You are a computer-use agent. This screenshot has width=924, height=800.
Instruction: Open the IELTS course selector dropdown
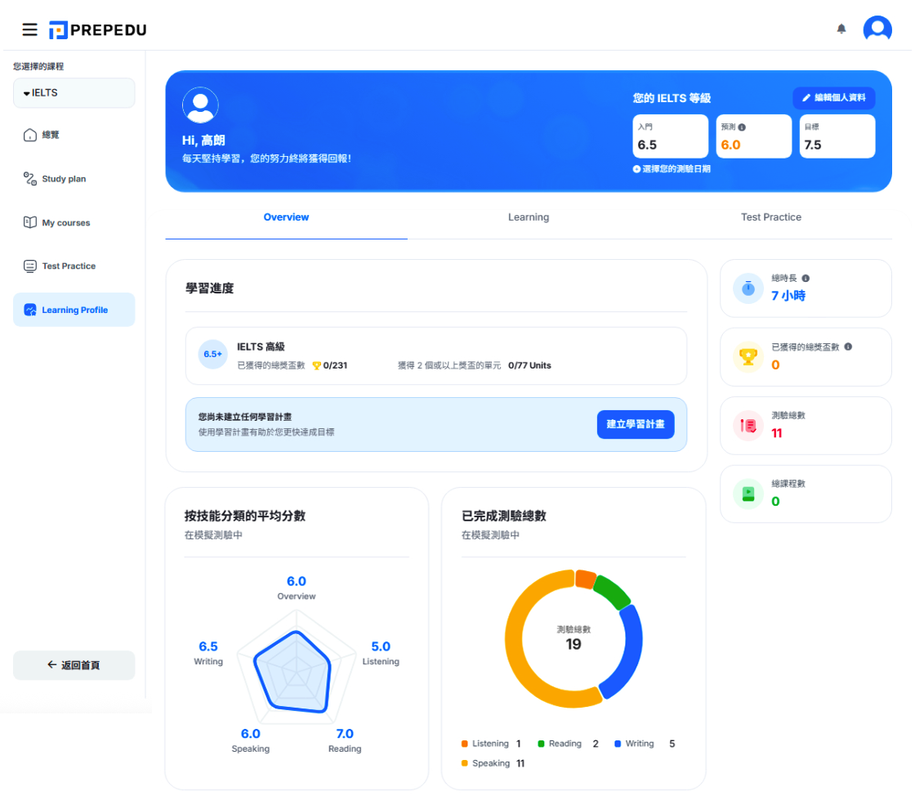73,92
